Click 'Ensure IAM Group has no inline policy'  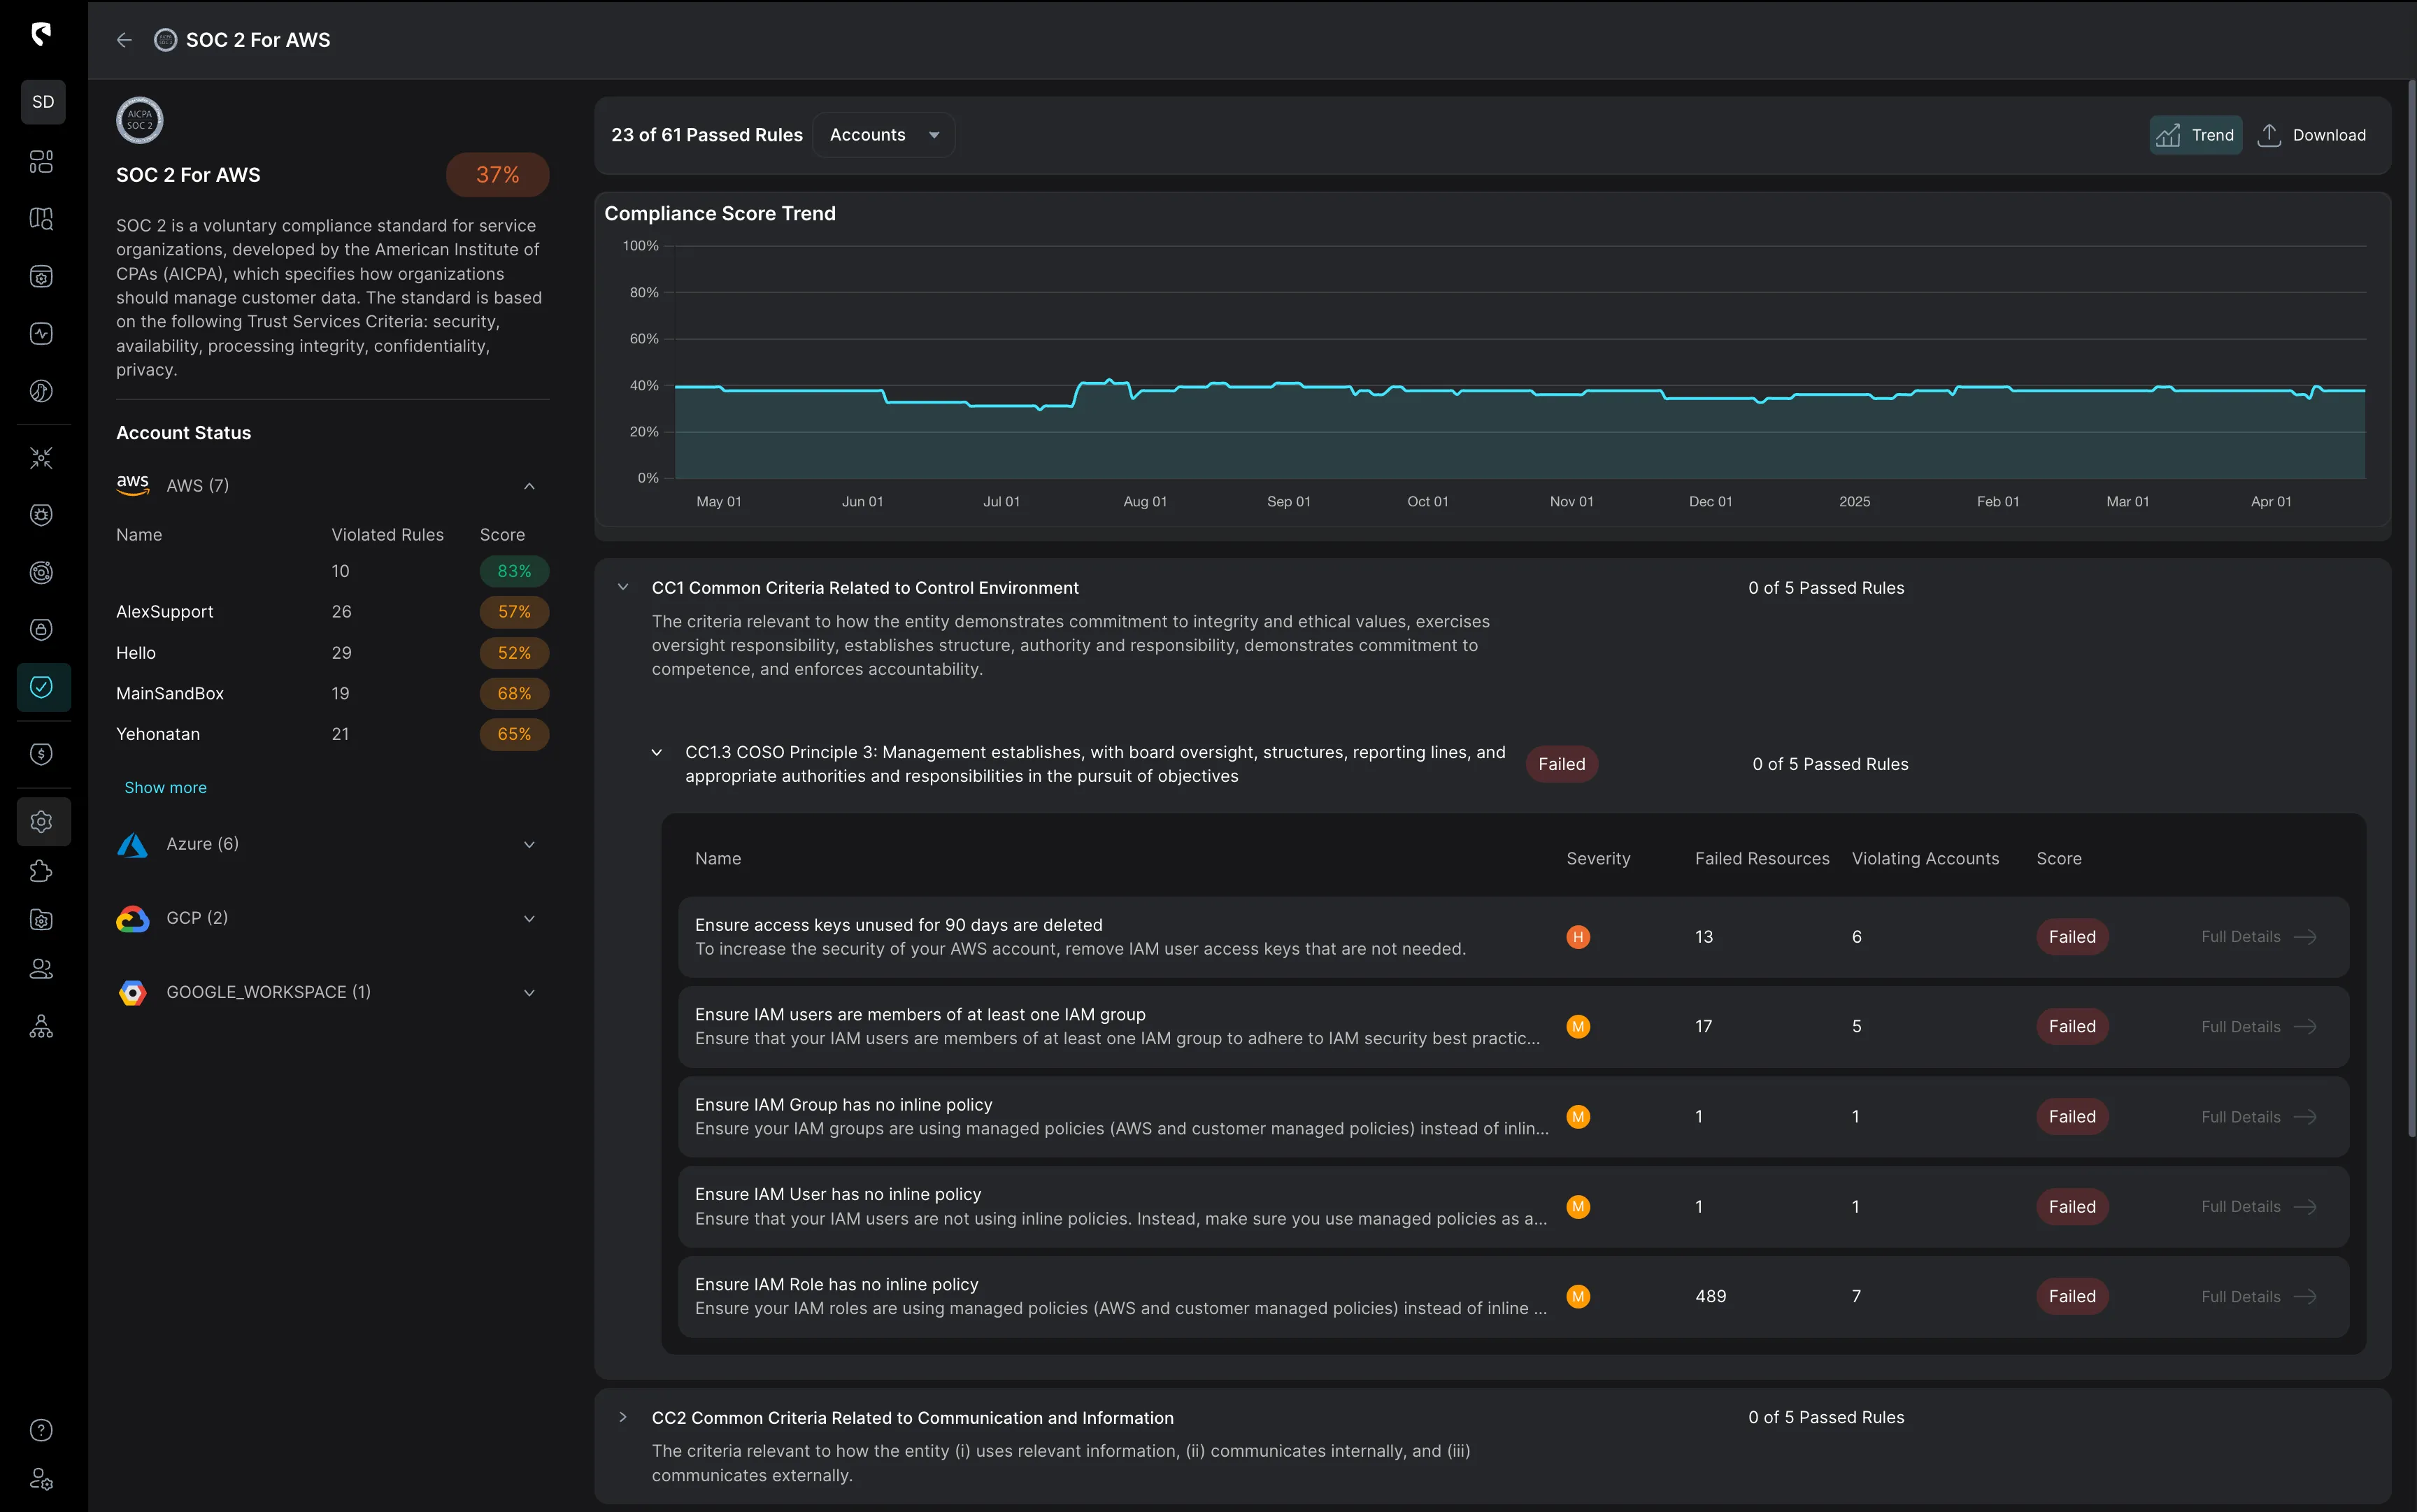[843, 1105]
